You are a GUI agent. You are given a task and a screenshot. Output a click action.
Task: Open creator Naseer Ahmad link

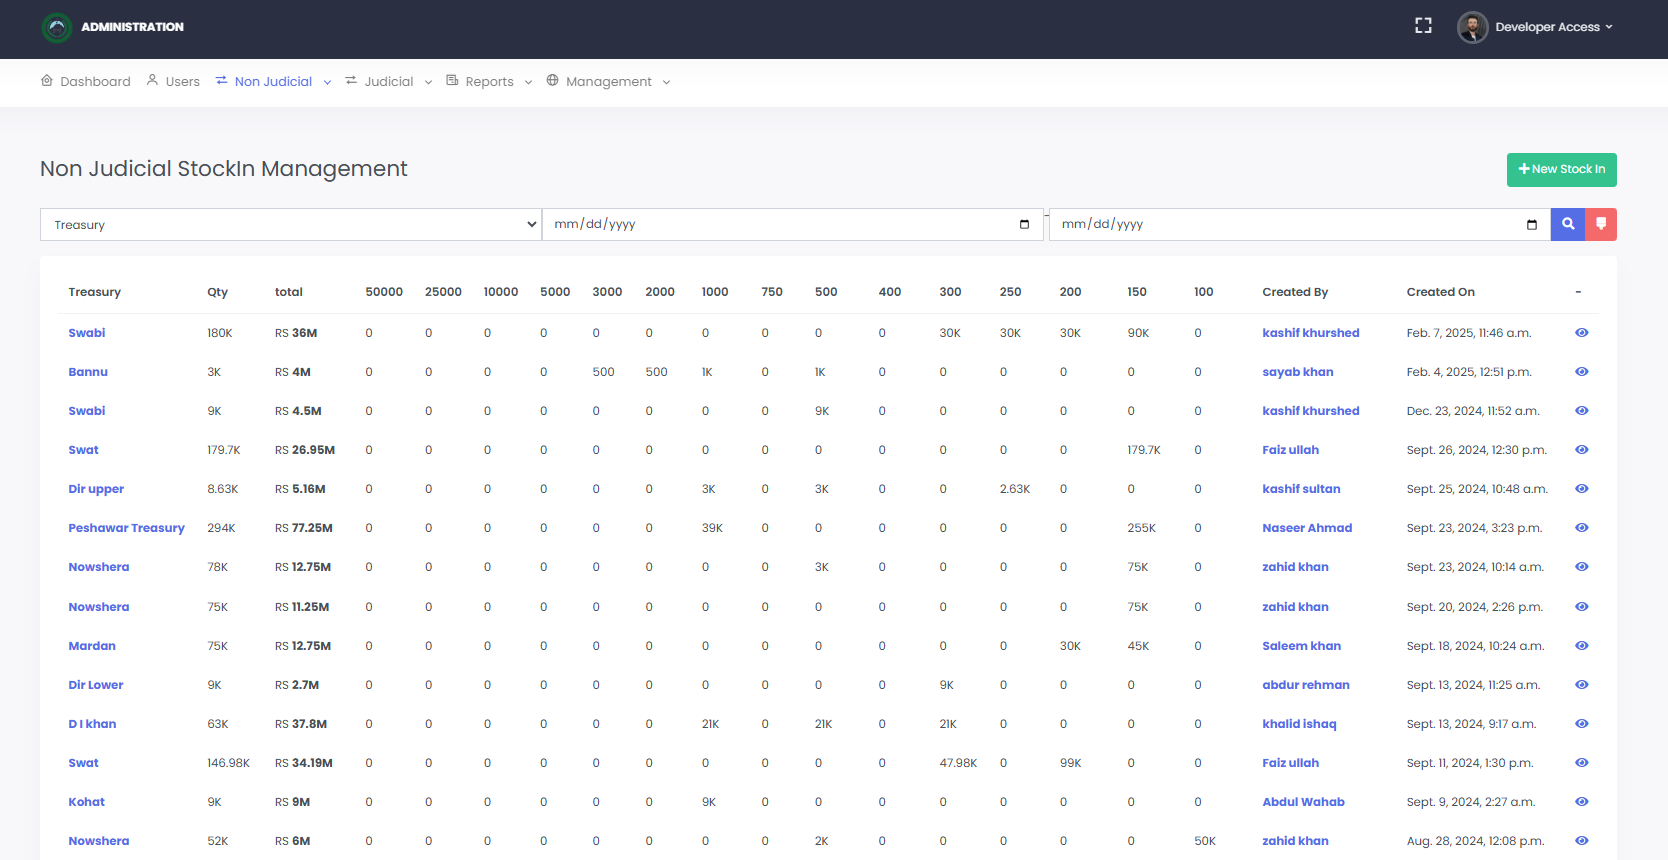point(1306,528)
